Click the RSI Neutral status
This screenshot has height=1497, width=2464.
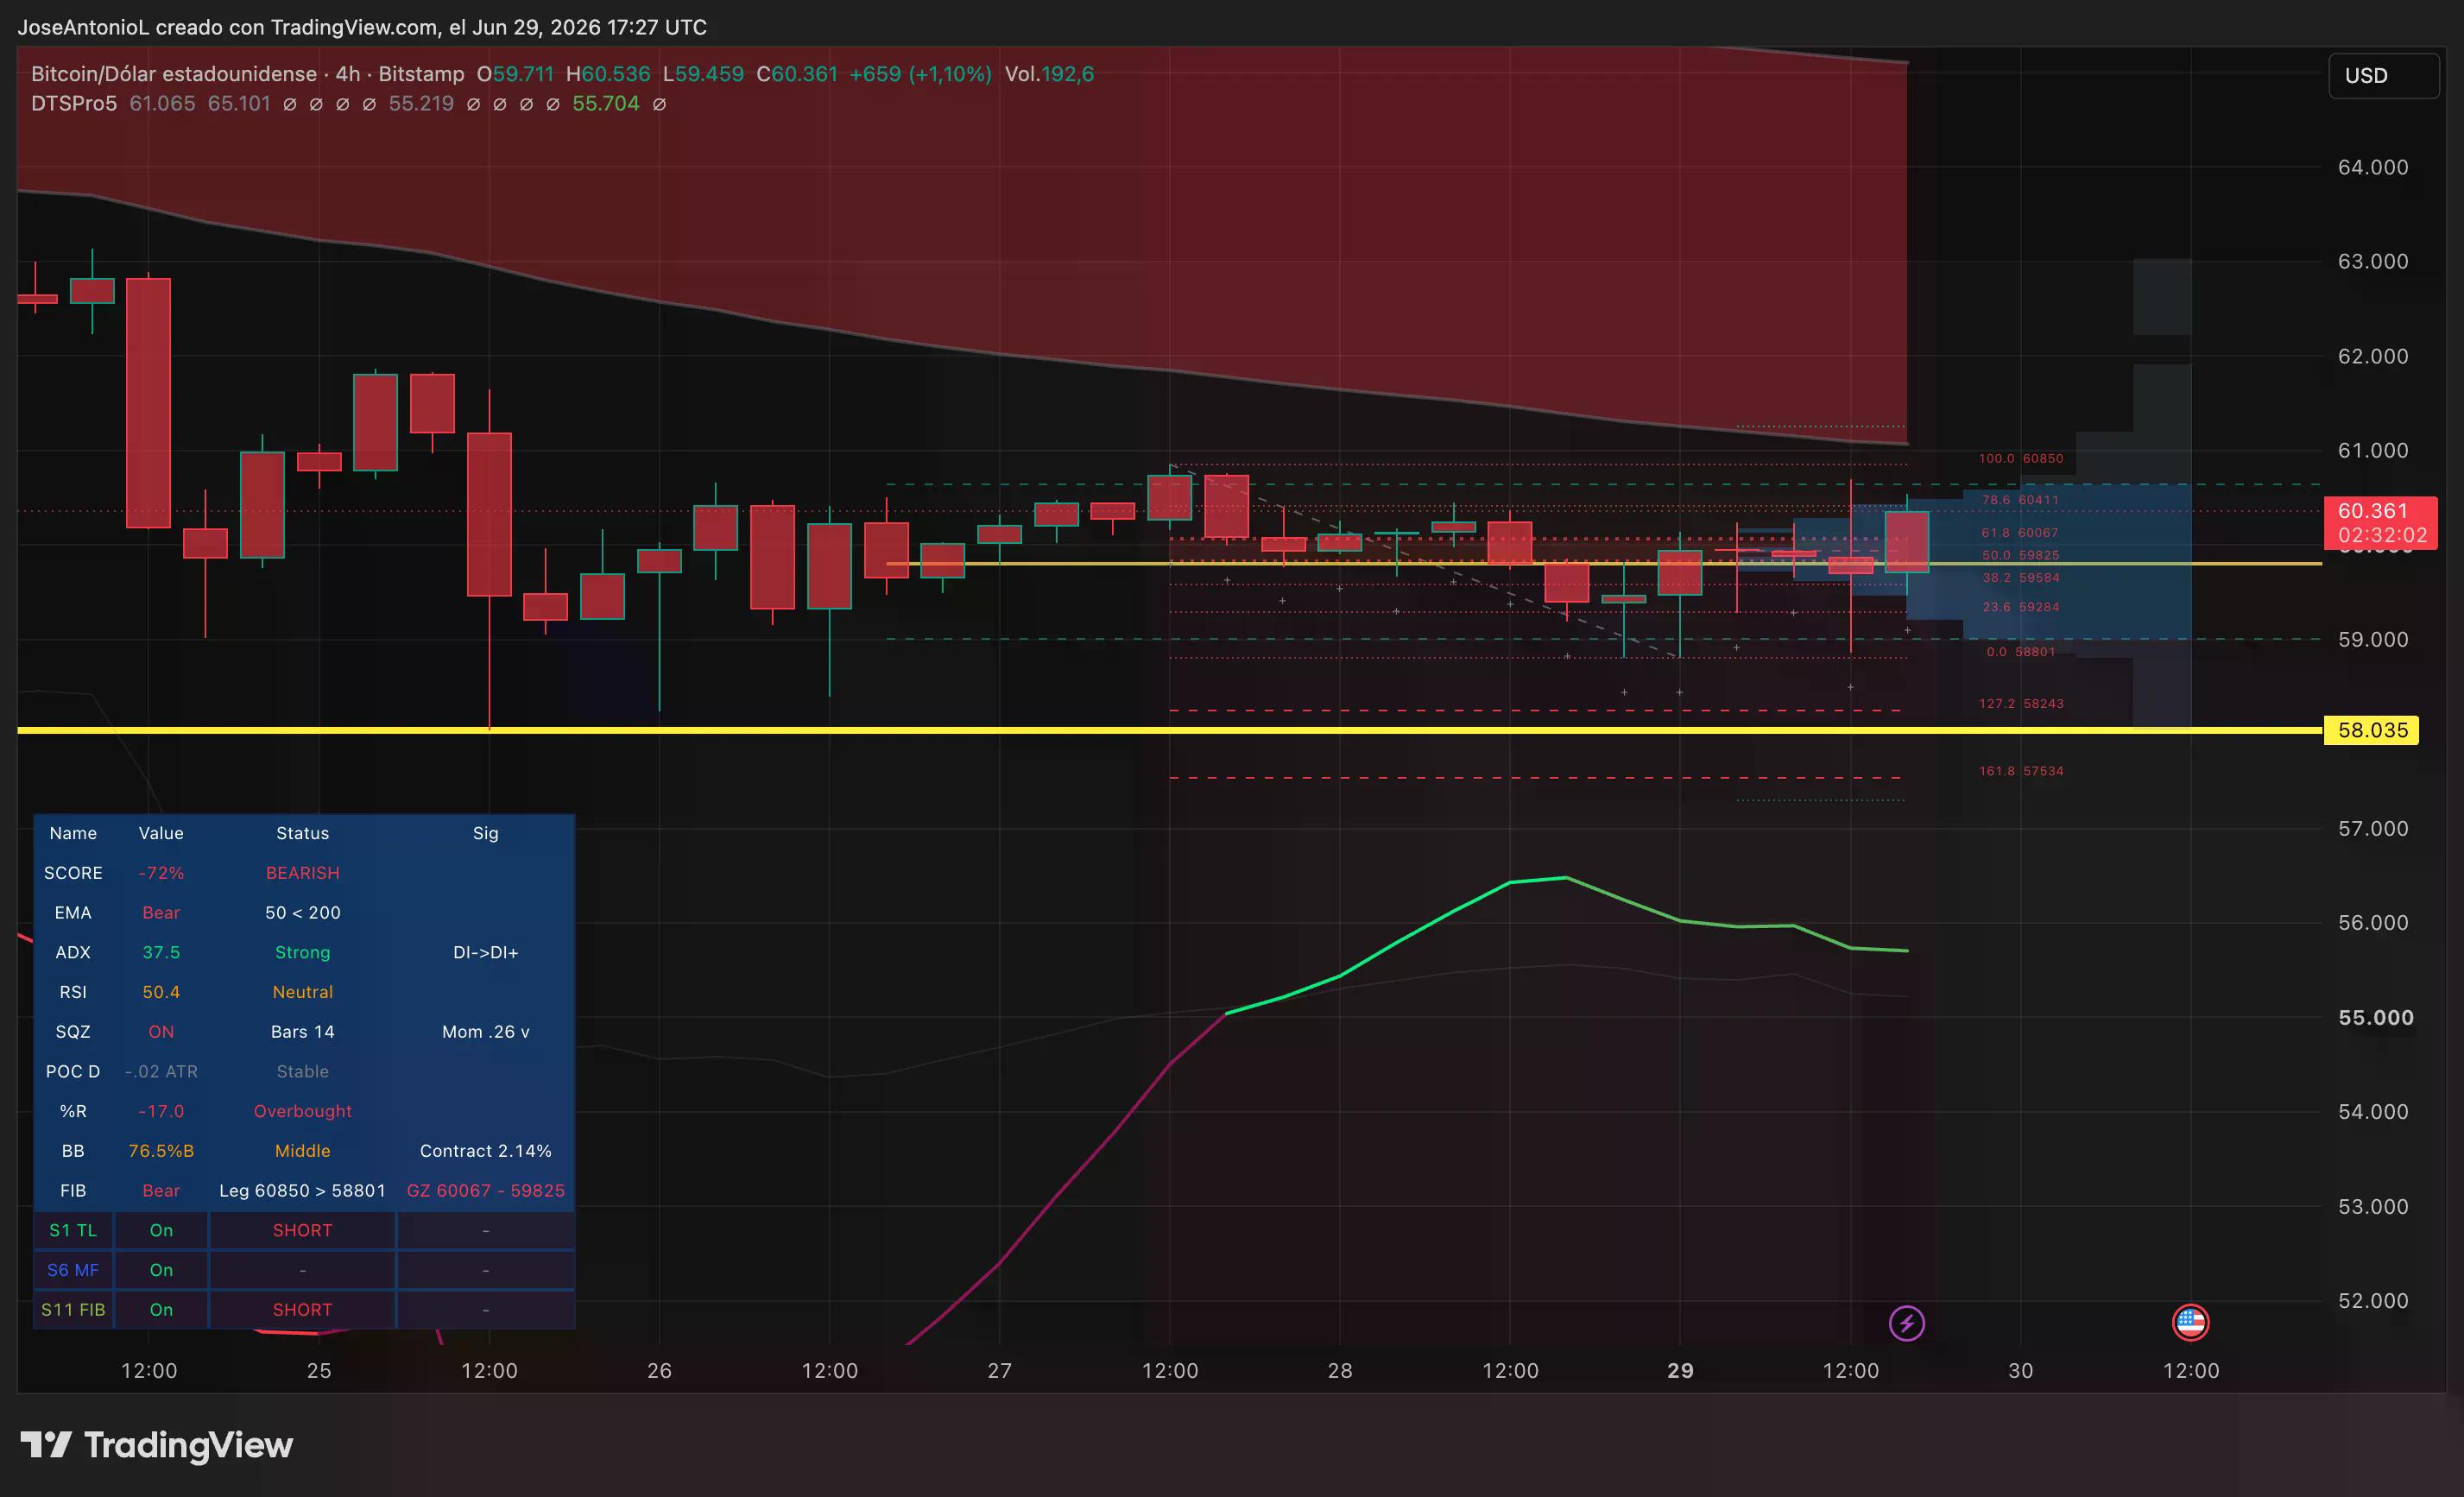(303, 992)
